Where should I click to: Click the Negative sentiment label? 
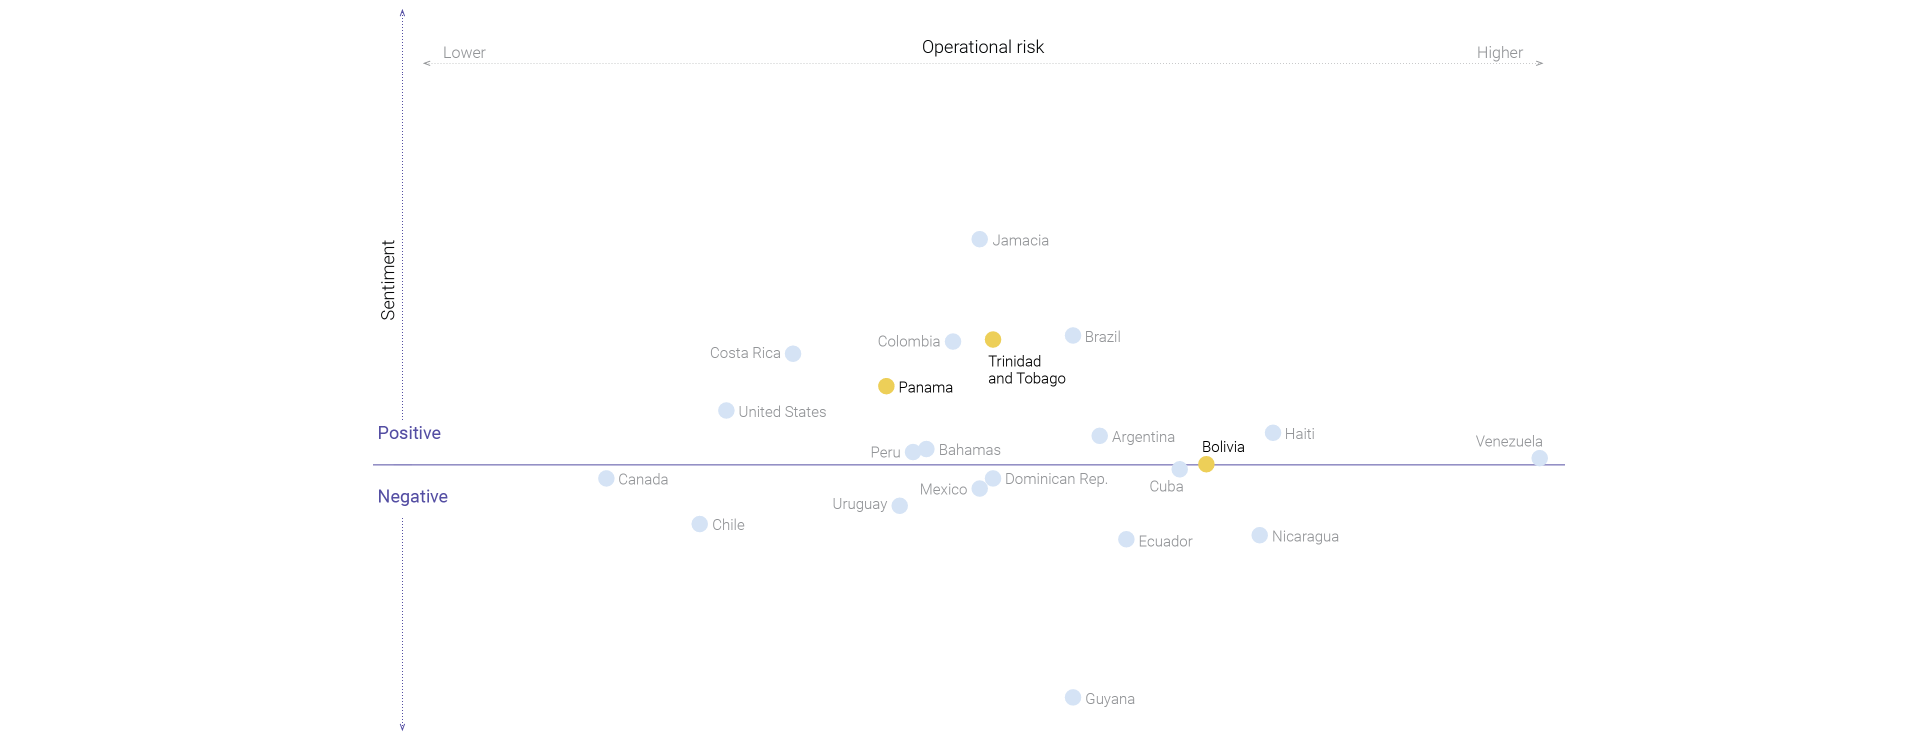point(412,497)
